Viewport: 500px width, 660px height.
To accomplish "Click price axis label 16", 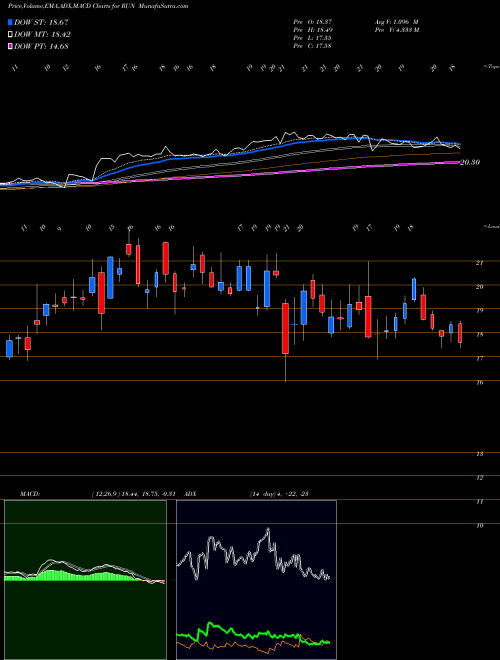I will [x=479, y=383].
